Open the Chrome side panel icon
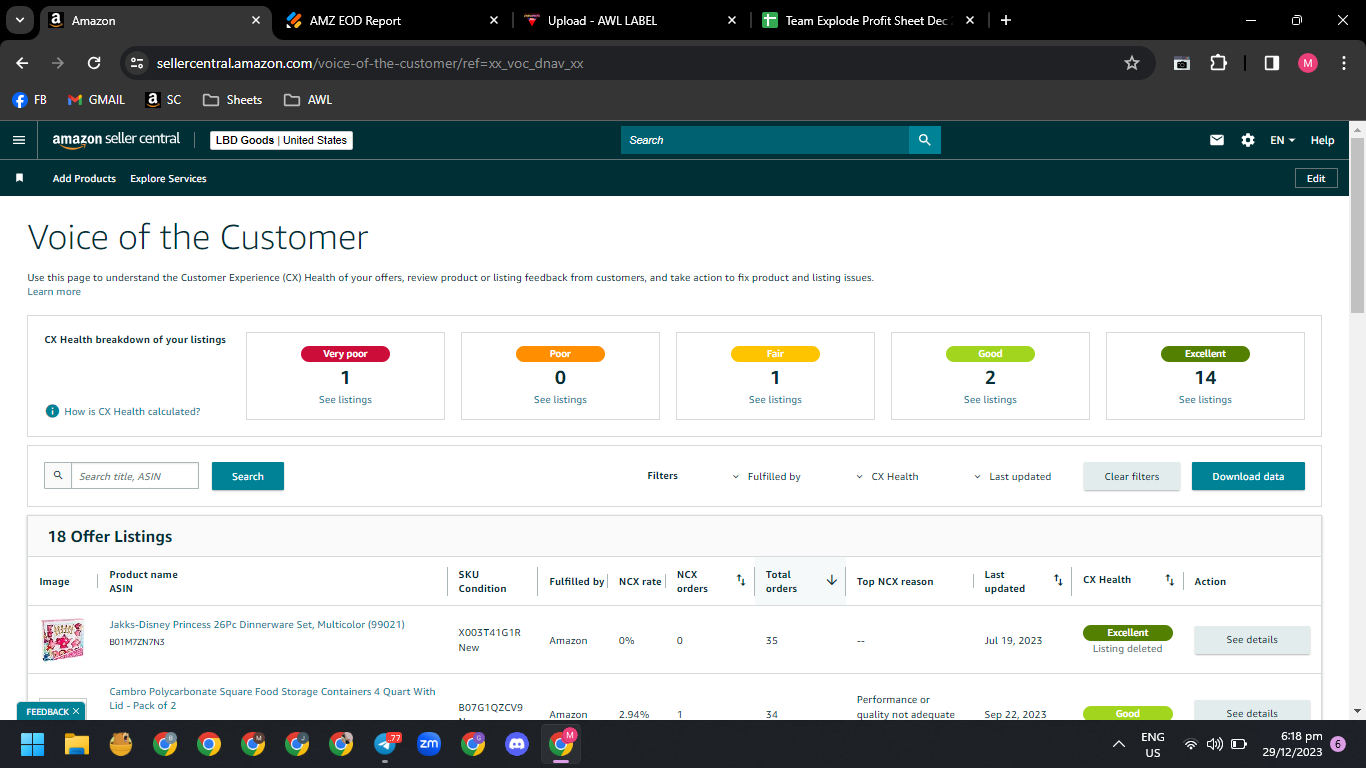The height and width of the screenshot is (768, 1366). [1272, 63]
